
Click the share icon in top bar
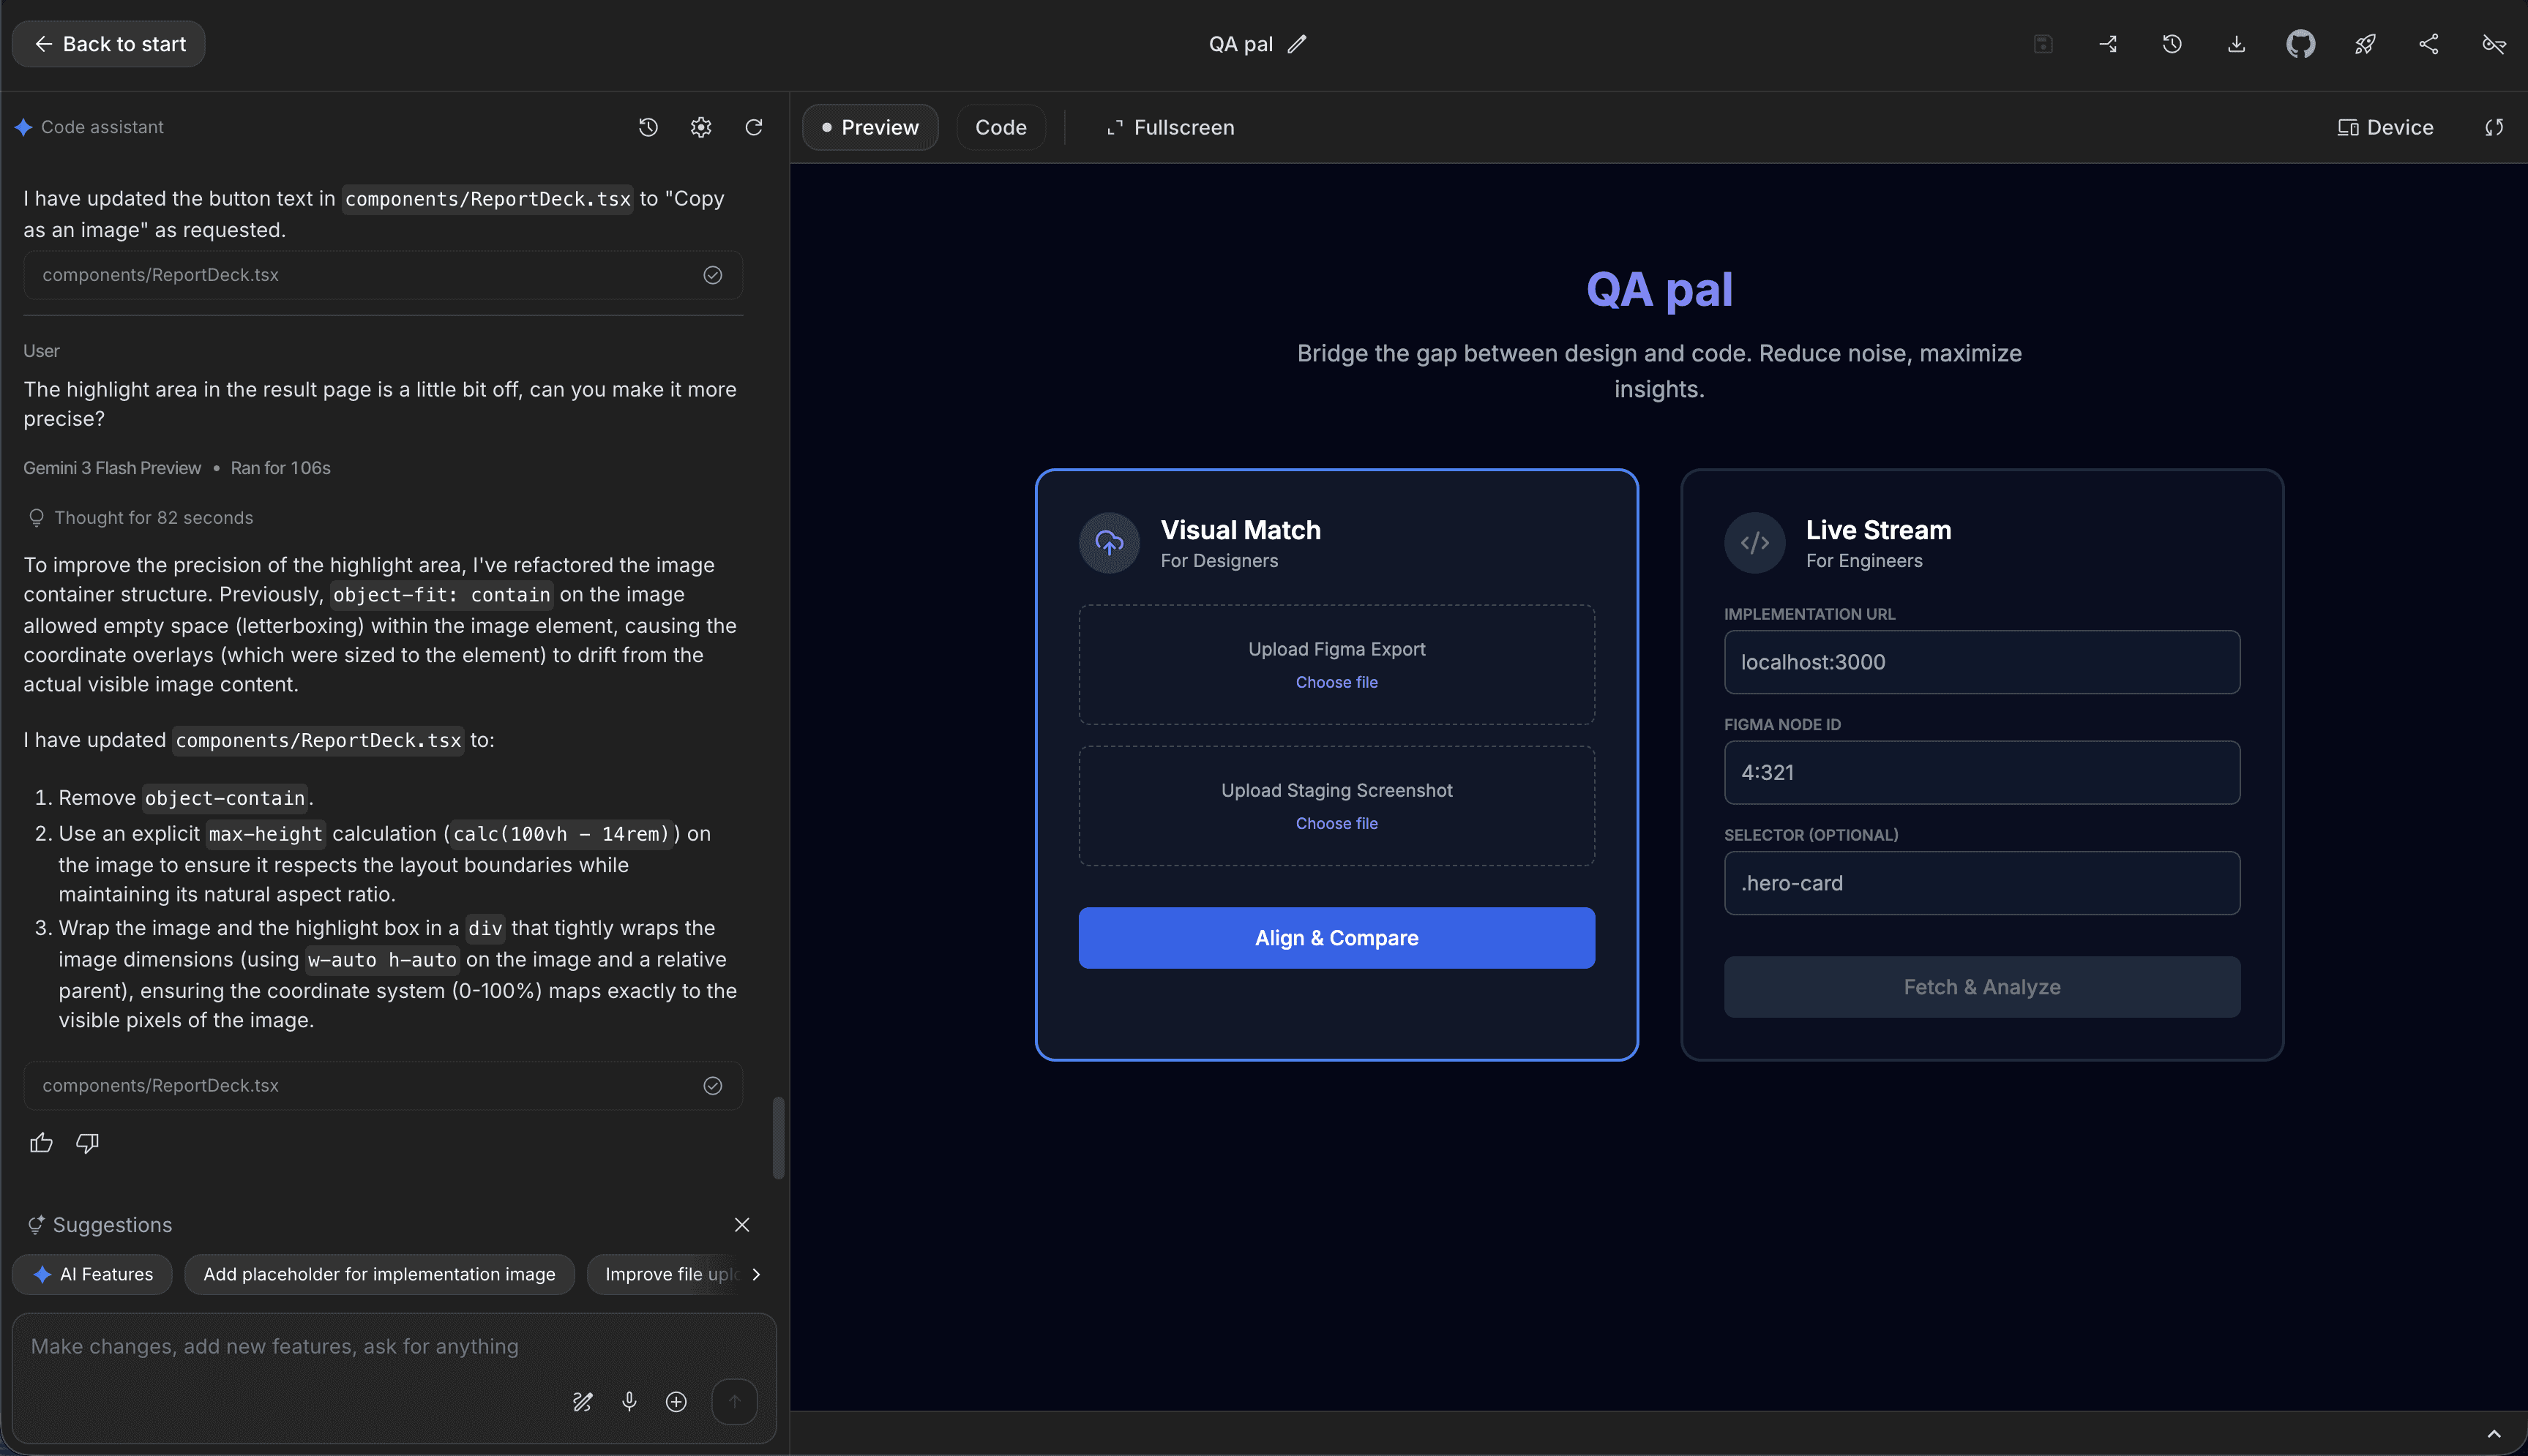click(2428, 44)
